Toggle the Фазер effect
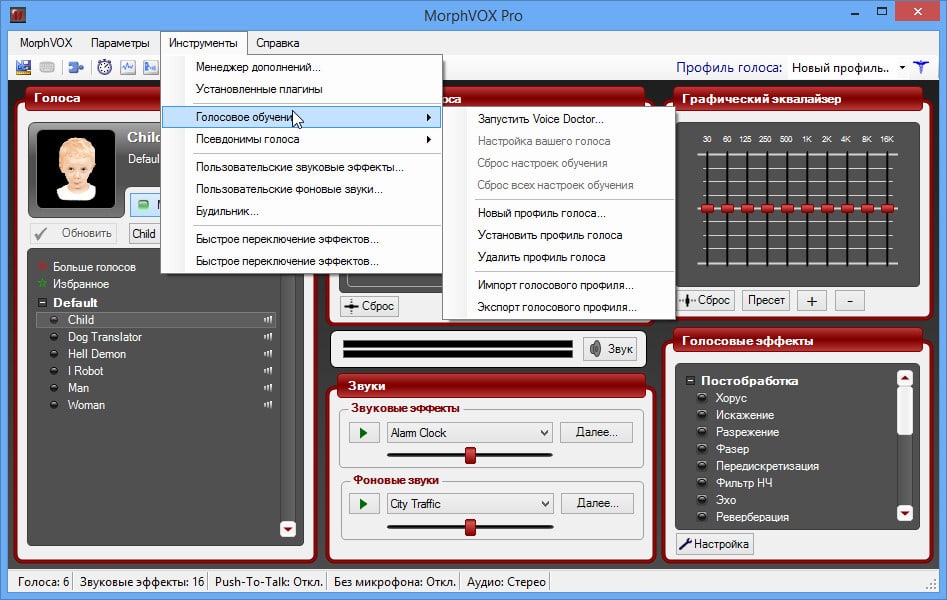The height and width of the screenshot is (600, 947). [702, 448]
